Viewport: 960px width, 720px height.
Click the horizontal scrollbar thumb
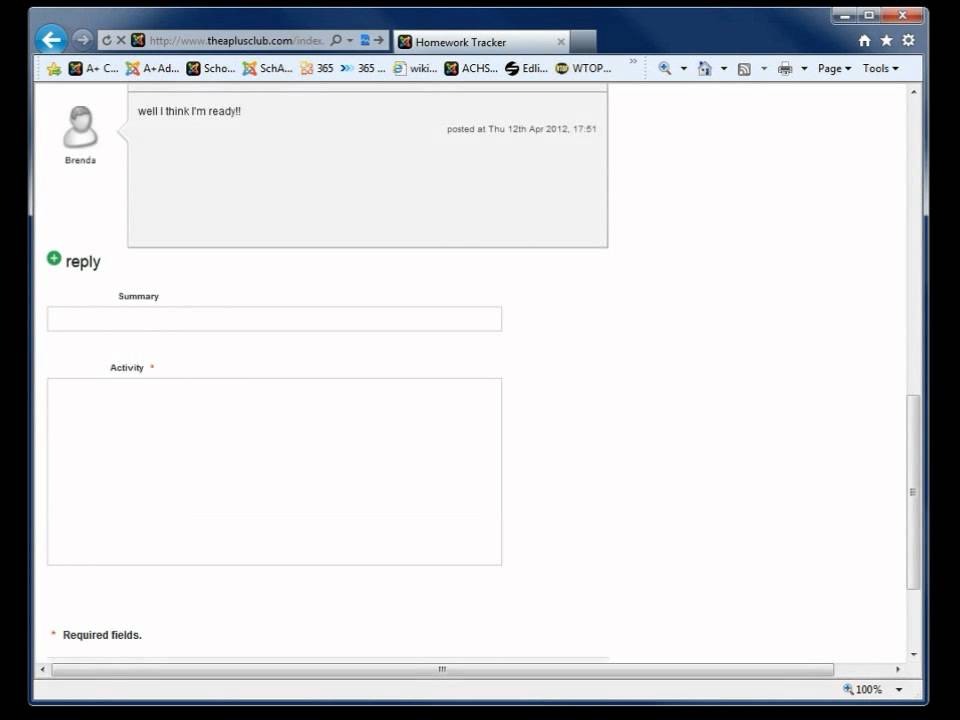click(x=442, y=670)
